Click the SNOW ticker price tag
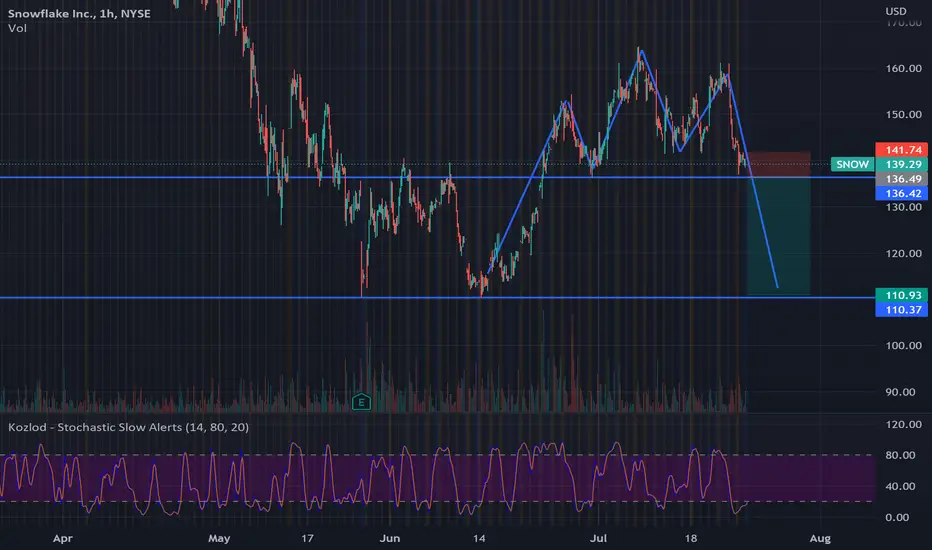Viewport: 932px width, 550px height. tap(852, 164)
